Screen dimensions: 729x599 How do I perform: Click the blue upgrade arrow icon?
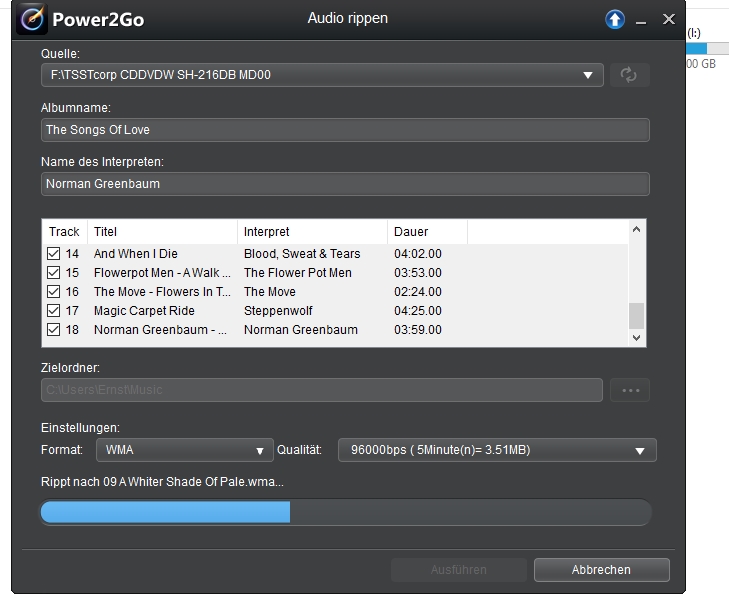pyautogui.click(x=615, y=20)
